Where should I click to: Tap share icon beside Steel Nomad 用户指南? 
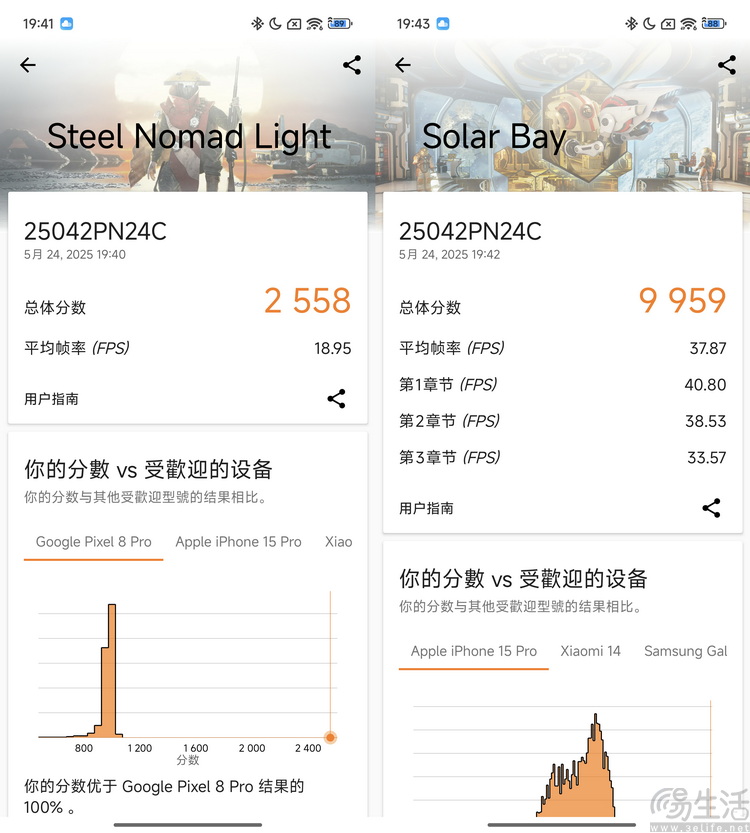(x=336, y=398)
